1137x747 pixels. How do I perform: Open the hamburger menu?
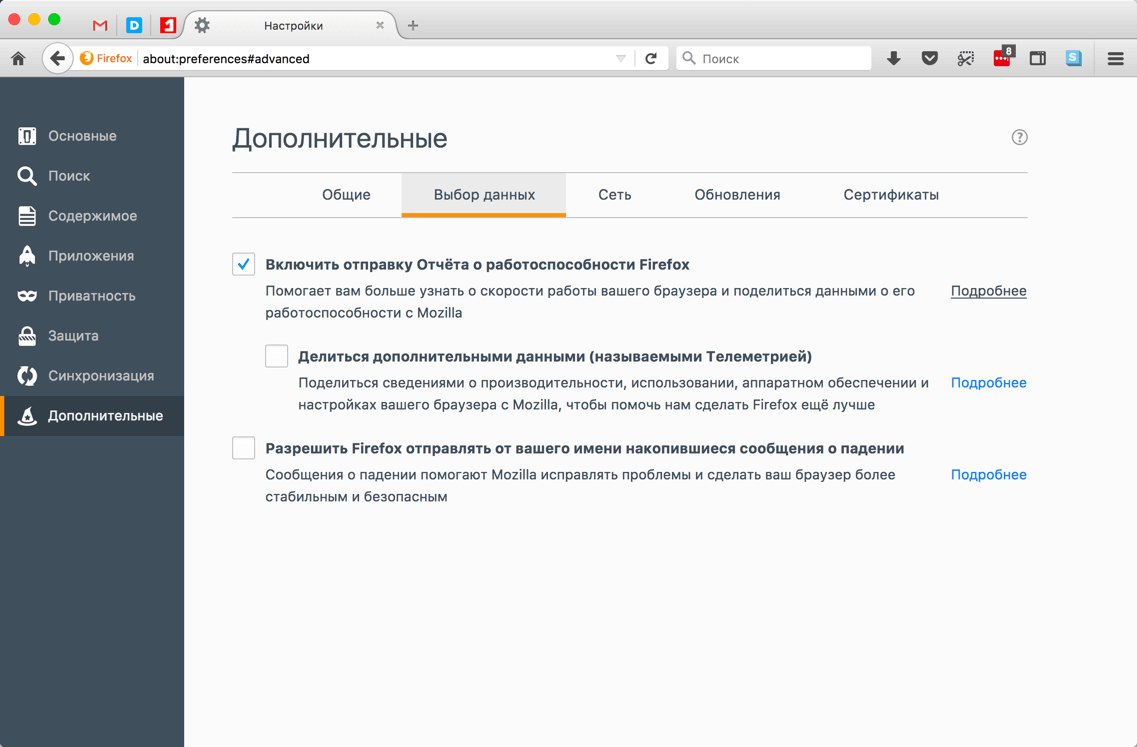[x=1115, y=59]
